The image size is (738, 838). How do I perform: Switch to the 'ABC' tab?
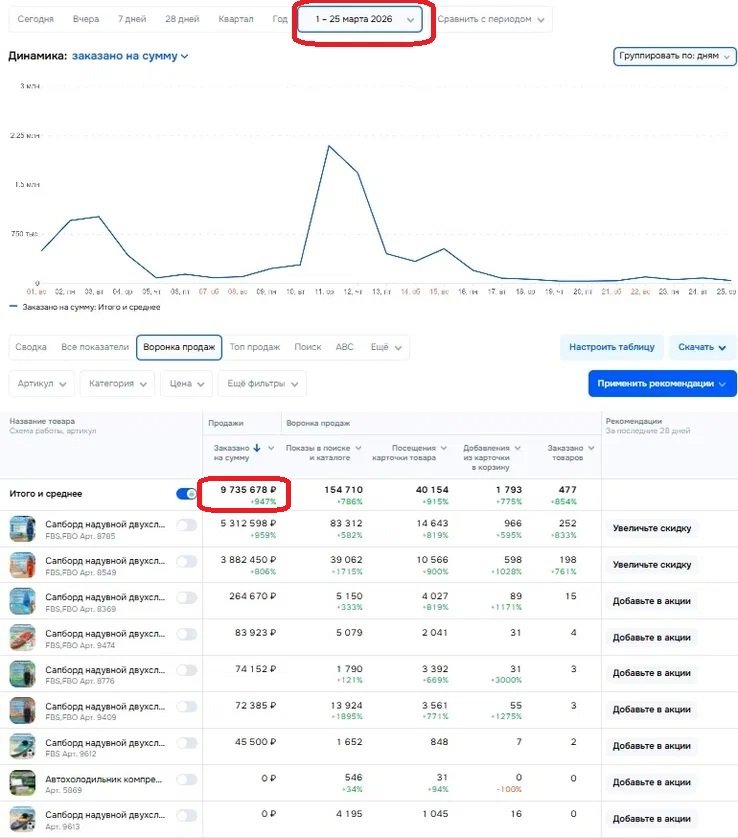345,347
